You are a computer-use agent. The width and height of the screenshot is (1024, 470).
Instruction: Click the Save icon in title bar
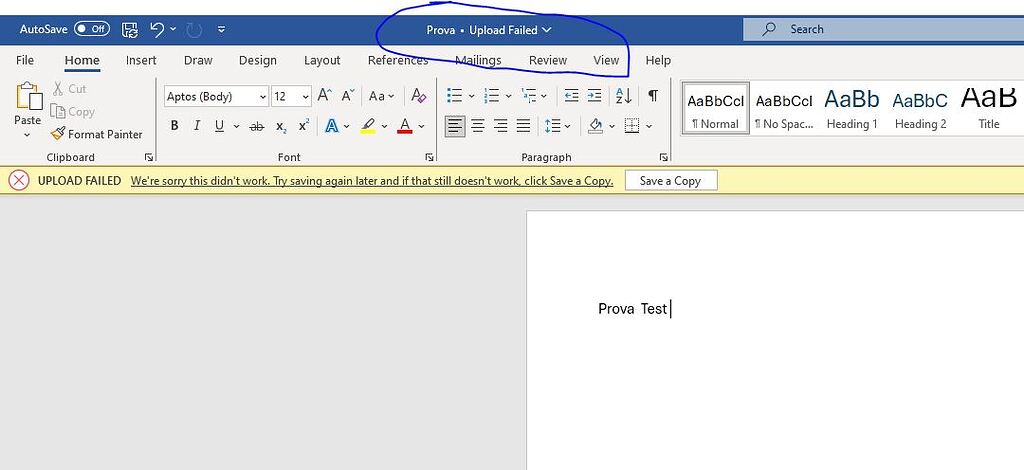pos(130,29)
